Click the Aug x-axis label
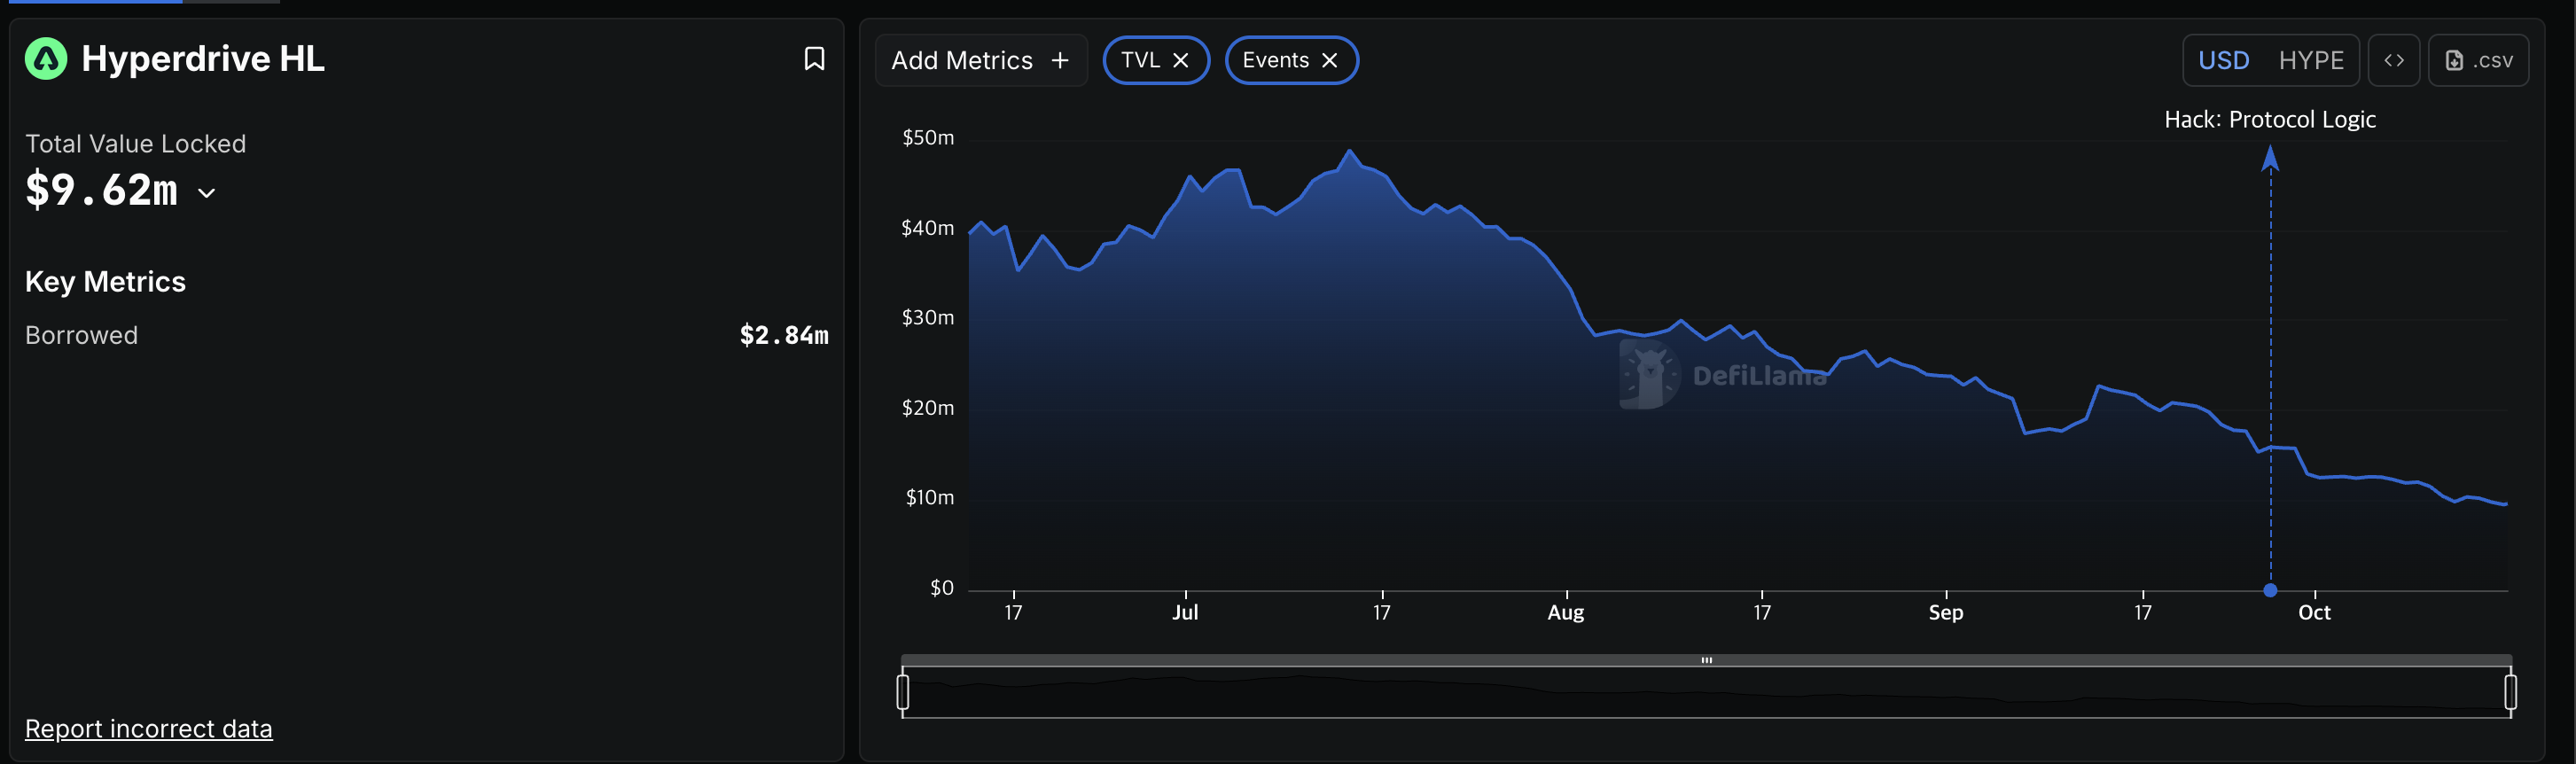This screenshot has height=764, width=2576. pyautogui.click(x=1566, y=612)
